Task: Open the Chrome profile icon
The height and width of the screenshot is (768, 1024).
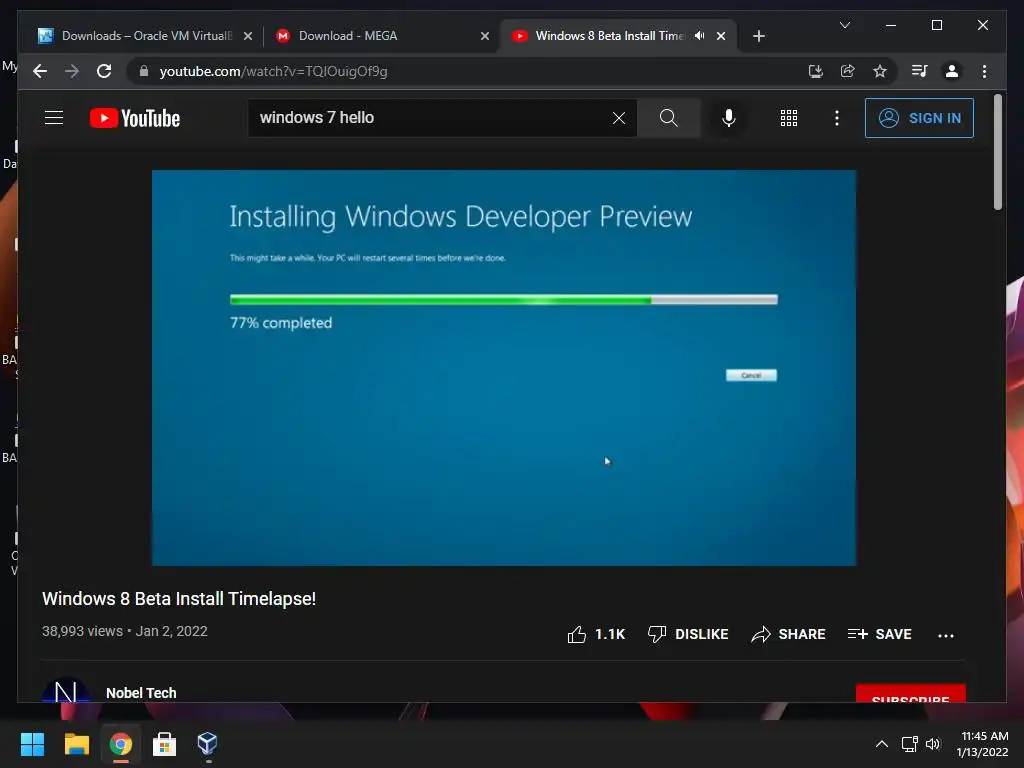Action: 952,71
